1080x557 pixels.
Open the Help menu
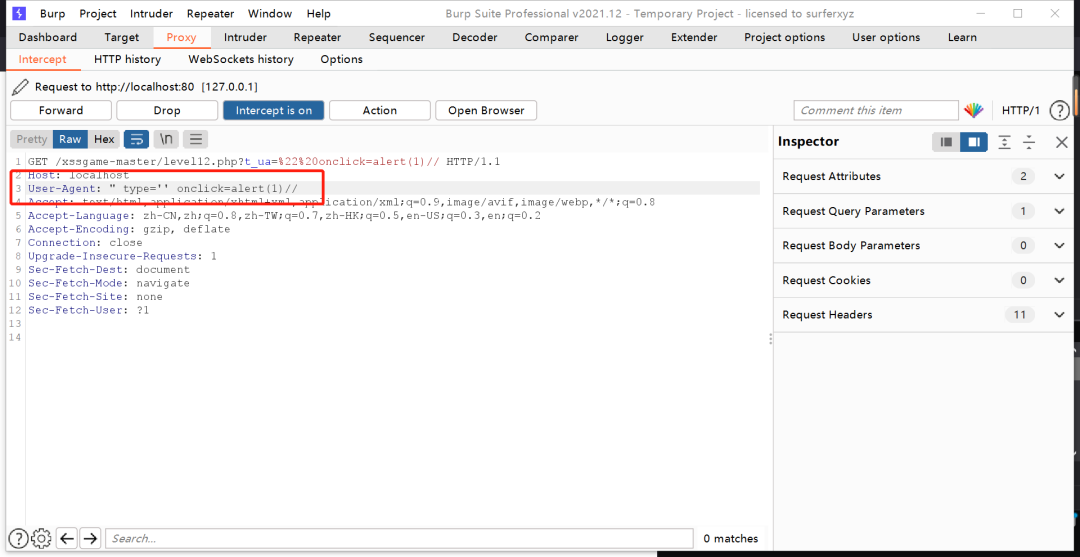[x=319, y=13]
